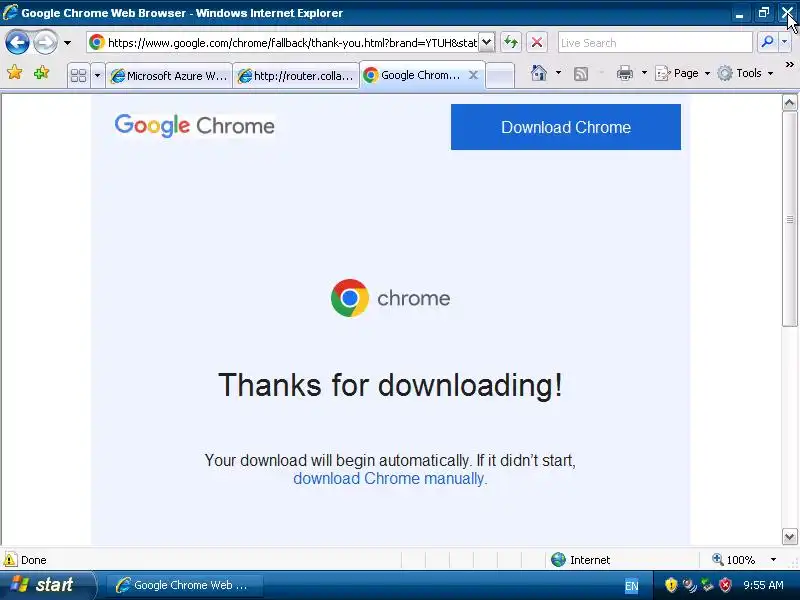Click the Internet zone globe icon

point(558,560)
